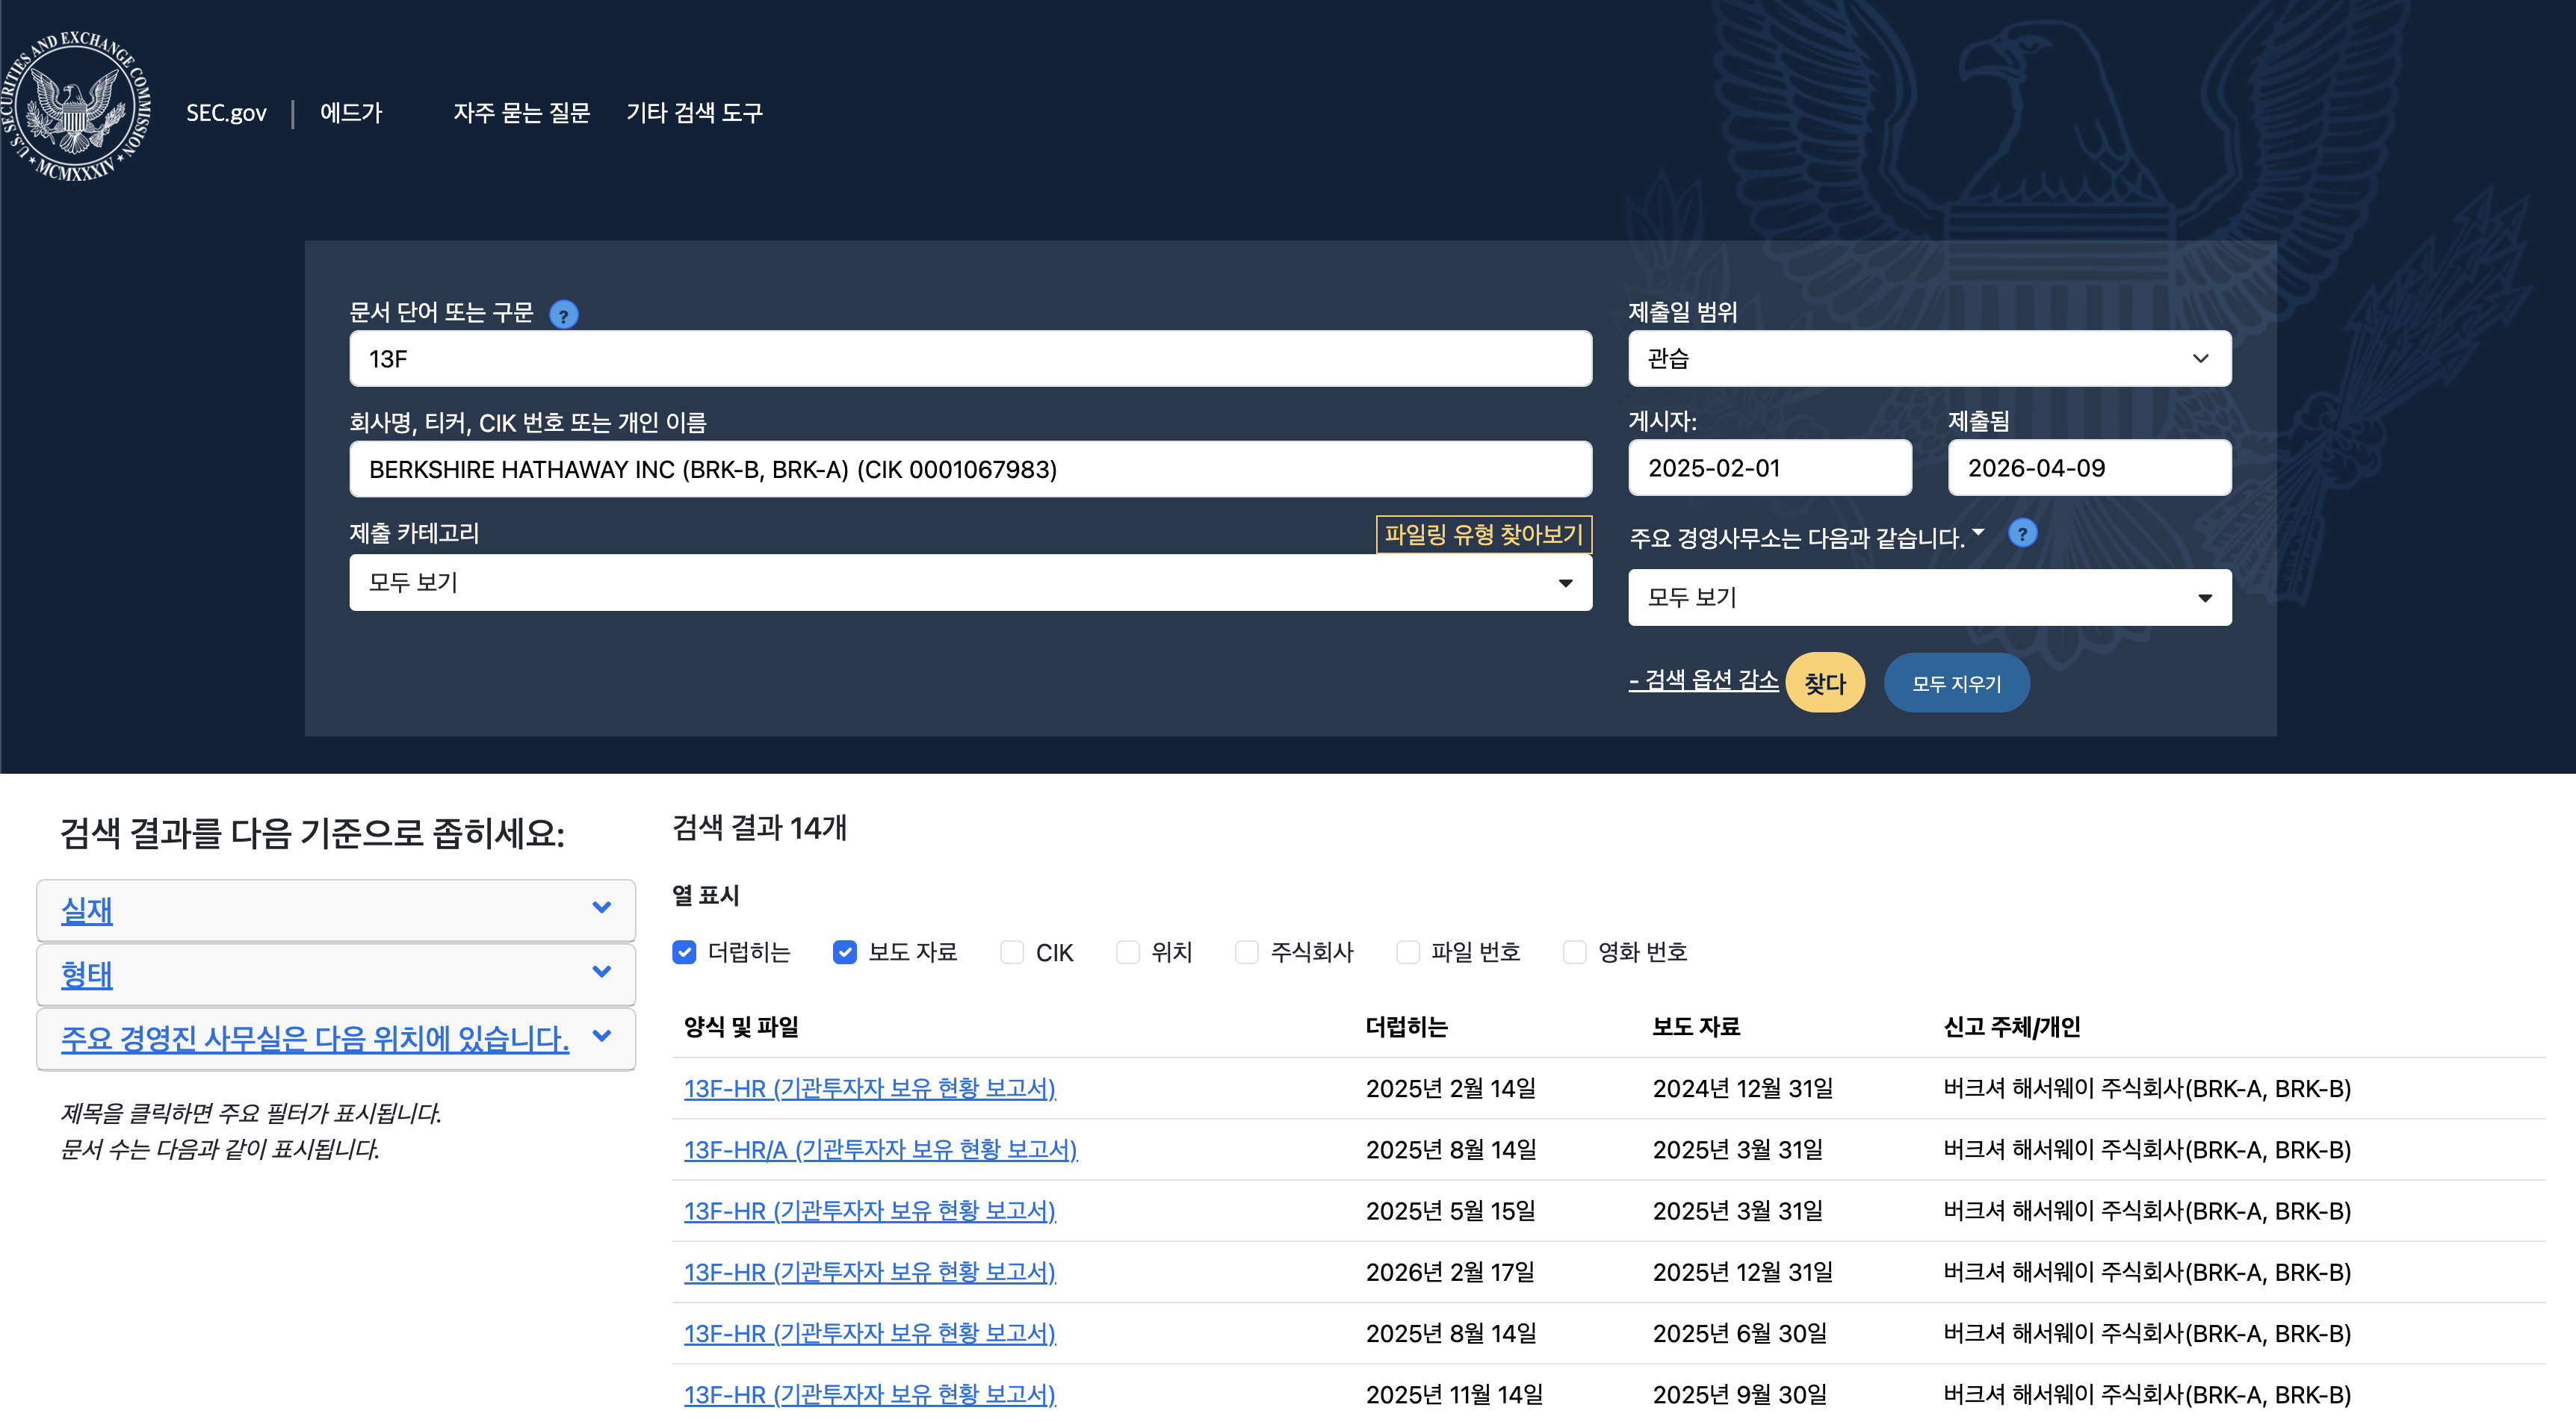Click the 찾다 search button
2576x1422 pixels.
click(x=1824, y=683)
